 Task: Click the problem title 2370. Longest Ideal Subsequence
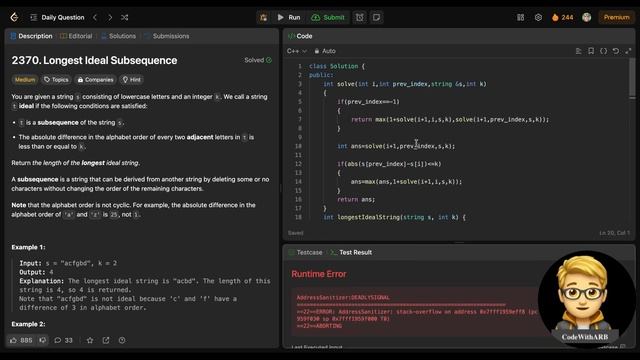tap(94, 60)
